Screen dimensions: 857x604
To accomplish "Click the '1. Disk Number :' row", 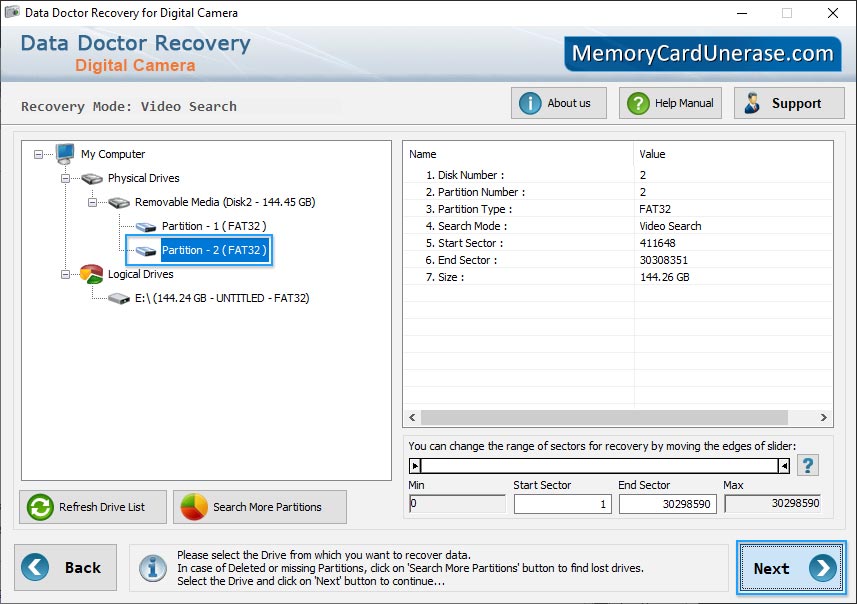I will coord(618,175).
